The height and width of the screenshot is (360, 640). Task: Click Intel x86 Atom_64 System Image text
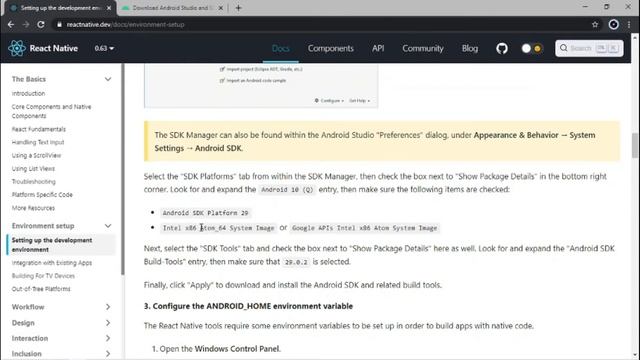(x=218, y=228)
